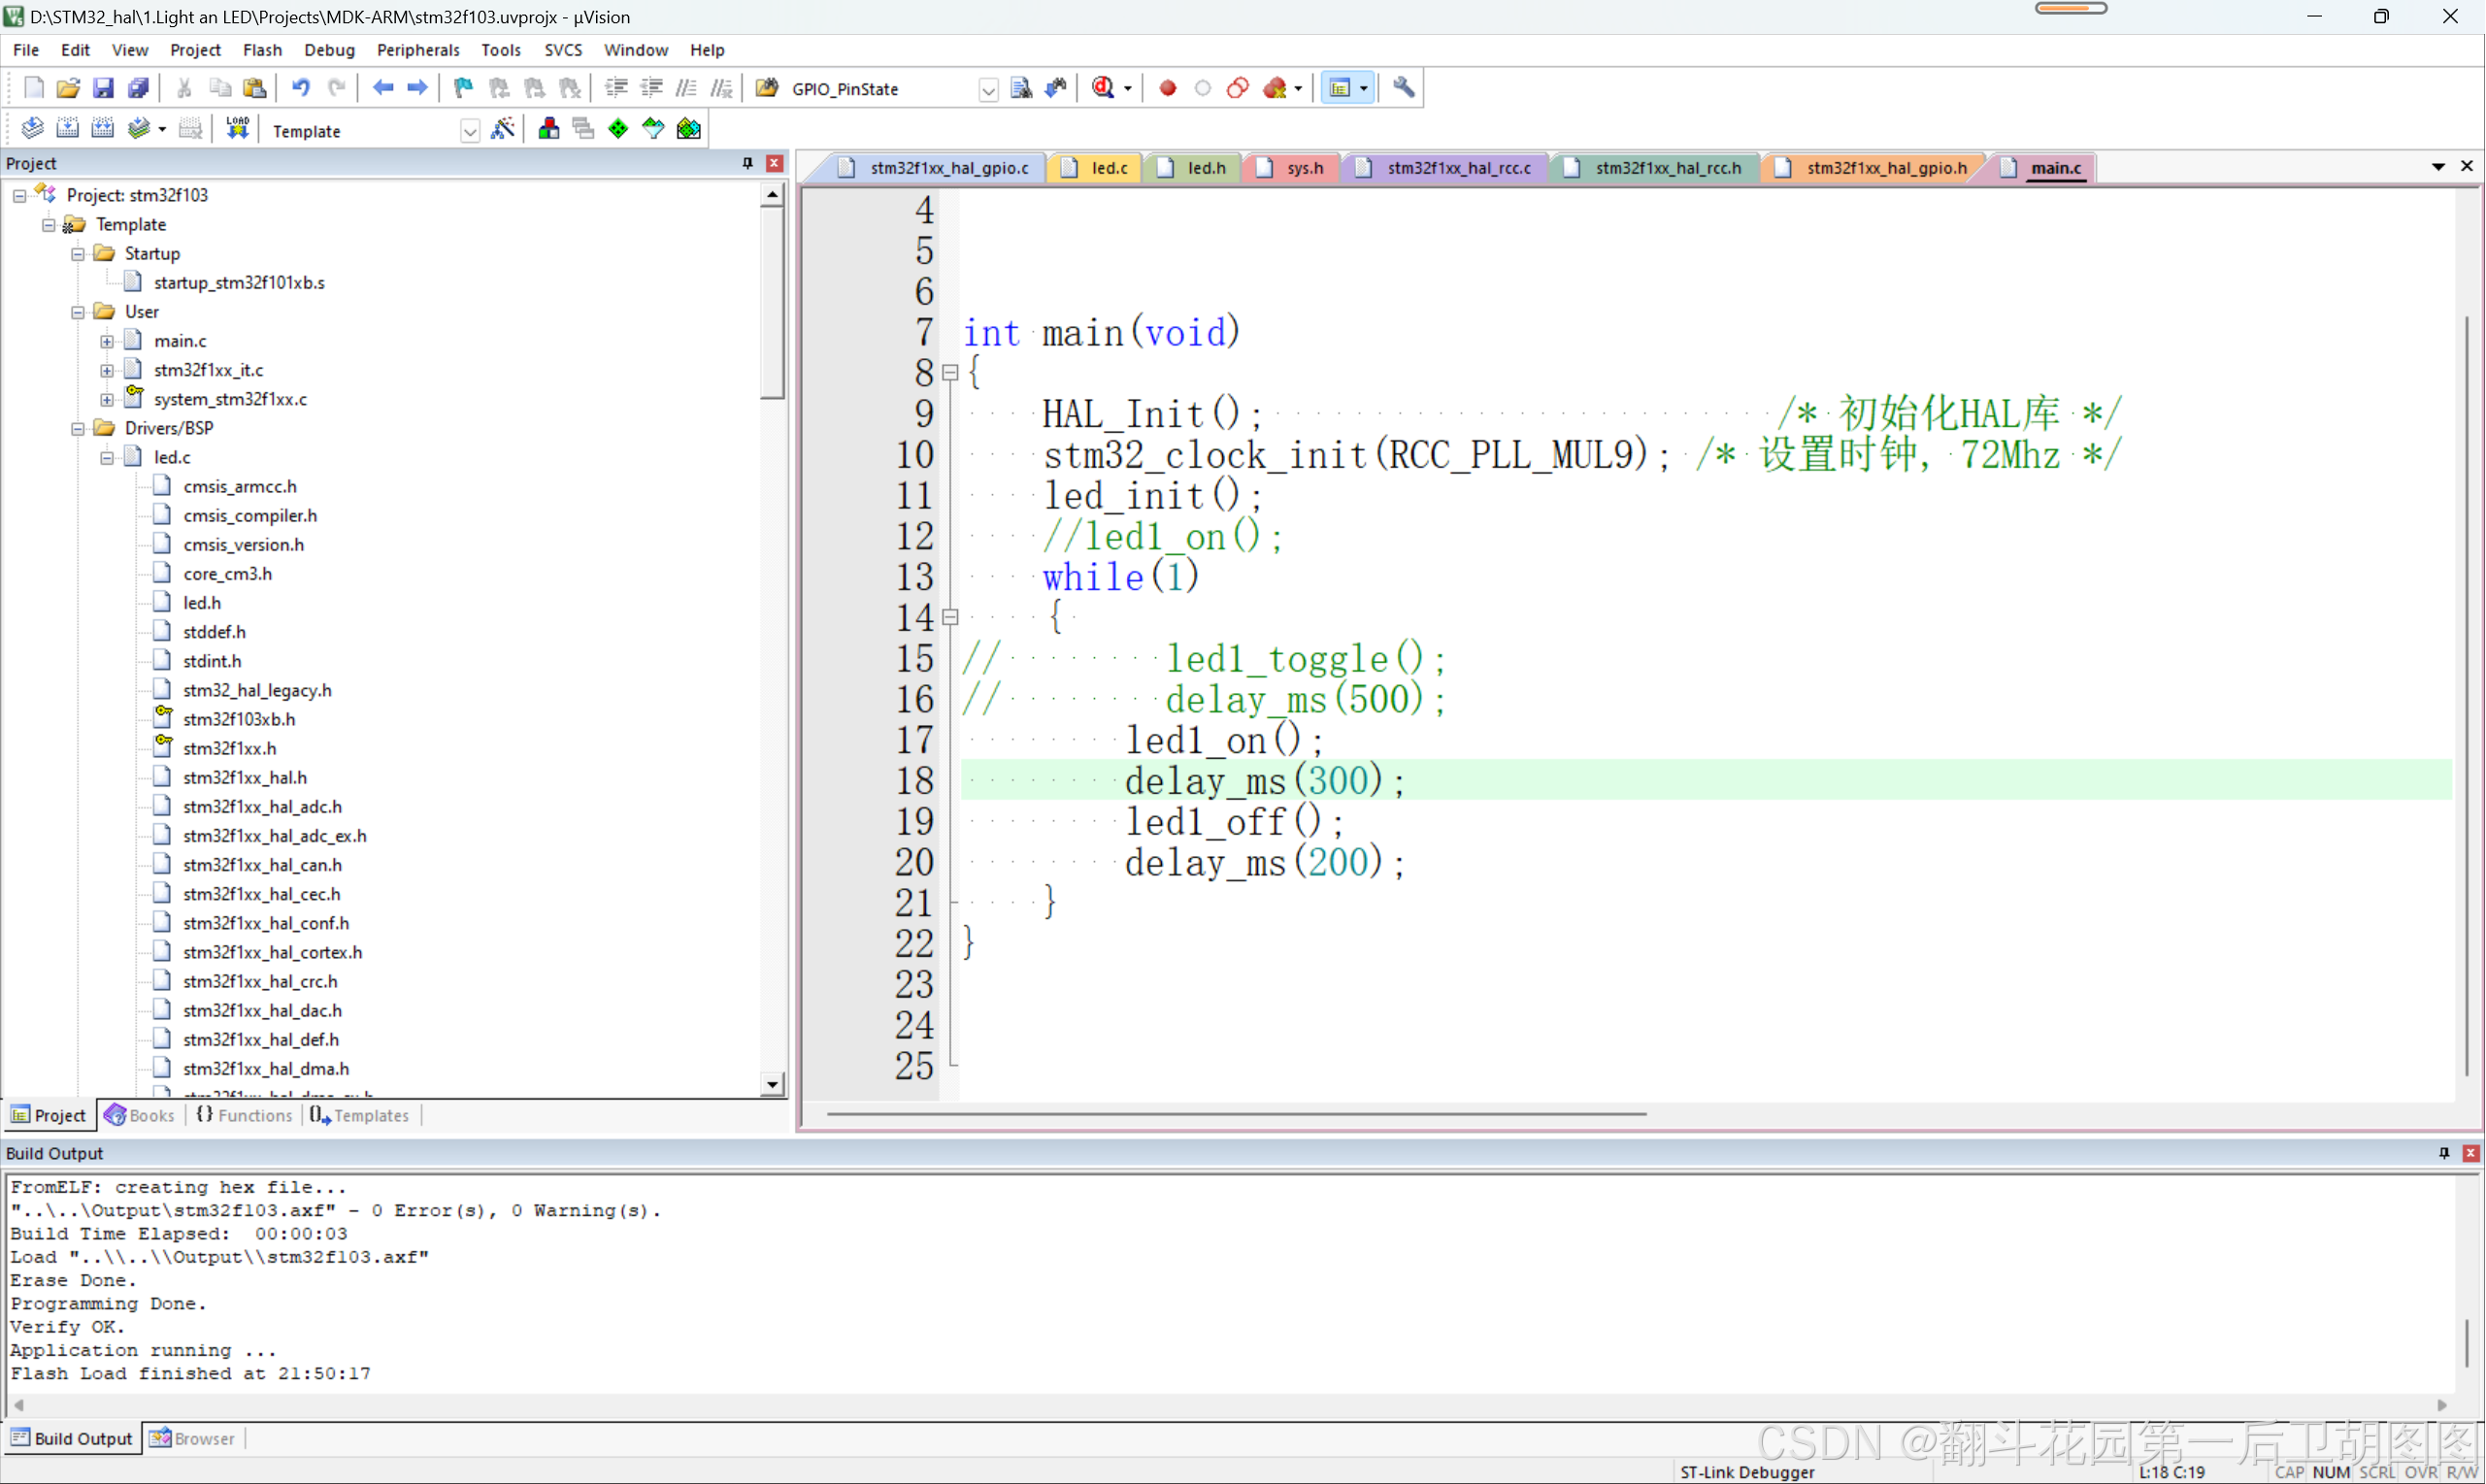The width and height of the screenshot is (2486, 1484).
Task: Save the current file
Action: (103, 88)
